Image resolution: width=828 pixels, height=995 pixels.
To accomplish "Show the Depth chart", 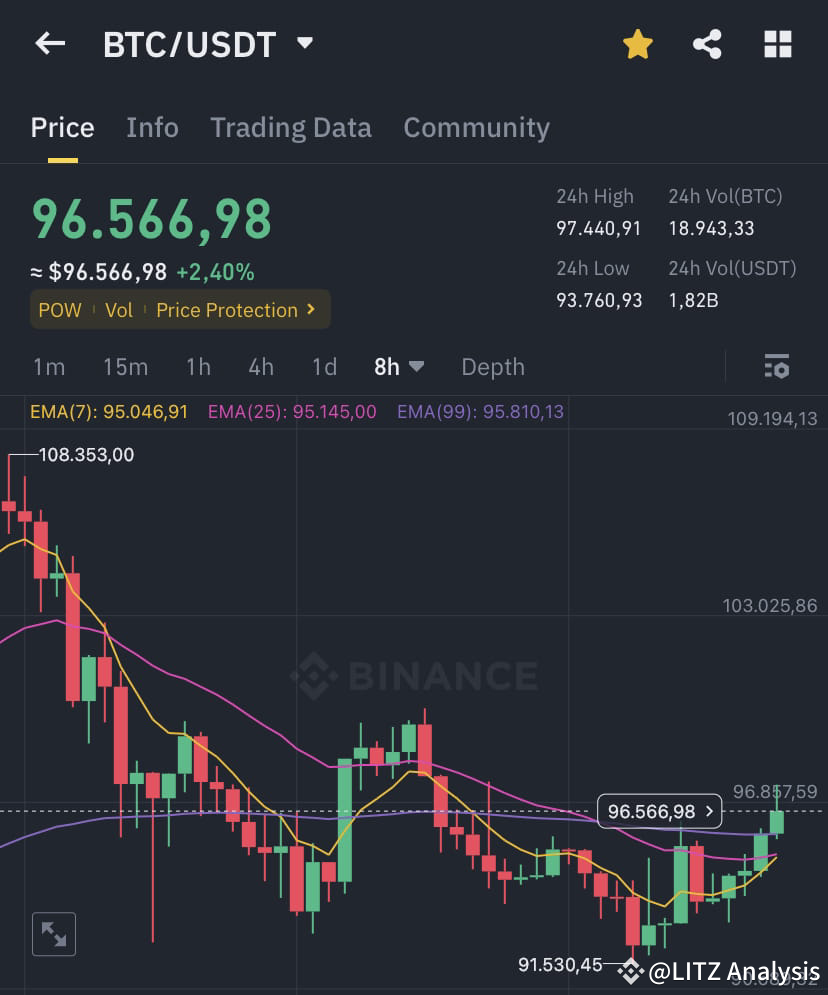I will click(x=493, y=367).
